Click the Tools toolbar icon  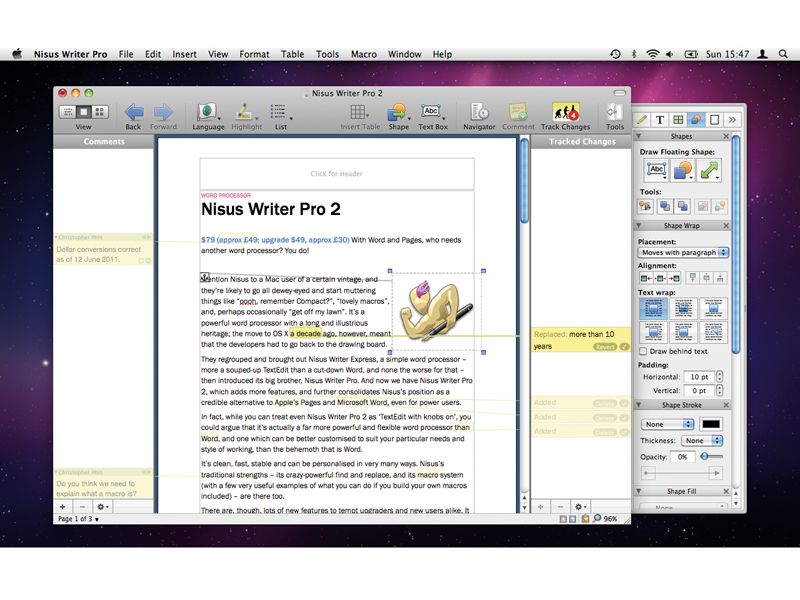(x=614, y=113)
